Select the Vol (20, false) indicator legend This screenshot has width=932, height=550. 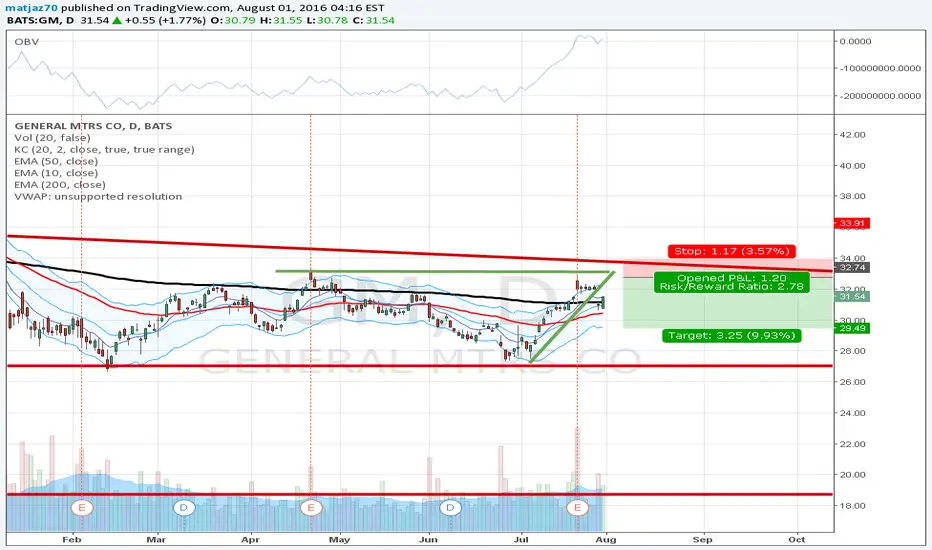[x=52, y=138]
